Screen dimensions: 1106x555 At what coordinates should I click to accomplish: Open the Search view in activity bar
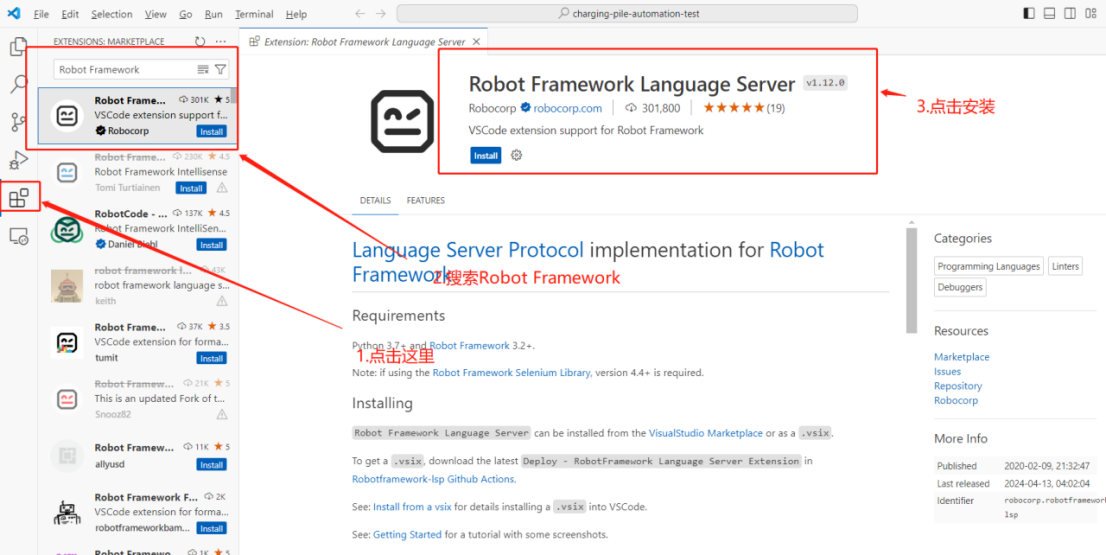18,85
